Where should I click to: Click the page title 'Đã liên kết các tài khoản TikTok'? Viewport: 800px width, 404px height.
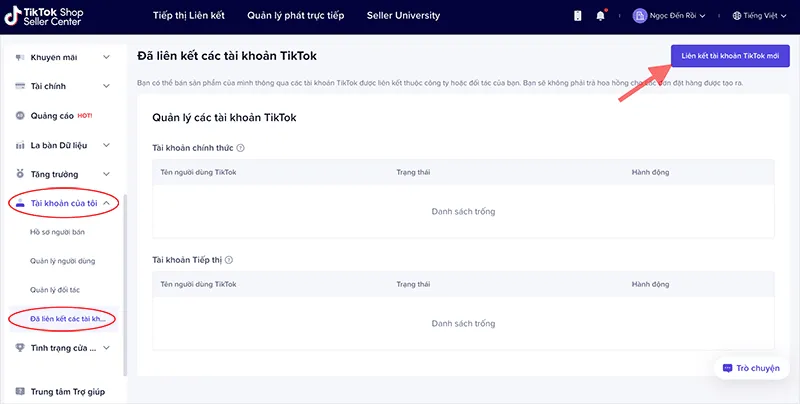[x=227, y=56]
